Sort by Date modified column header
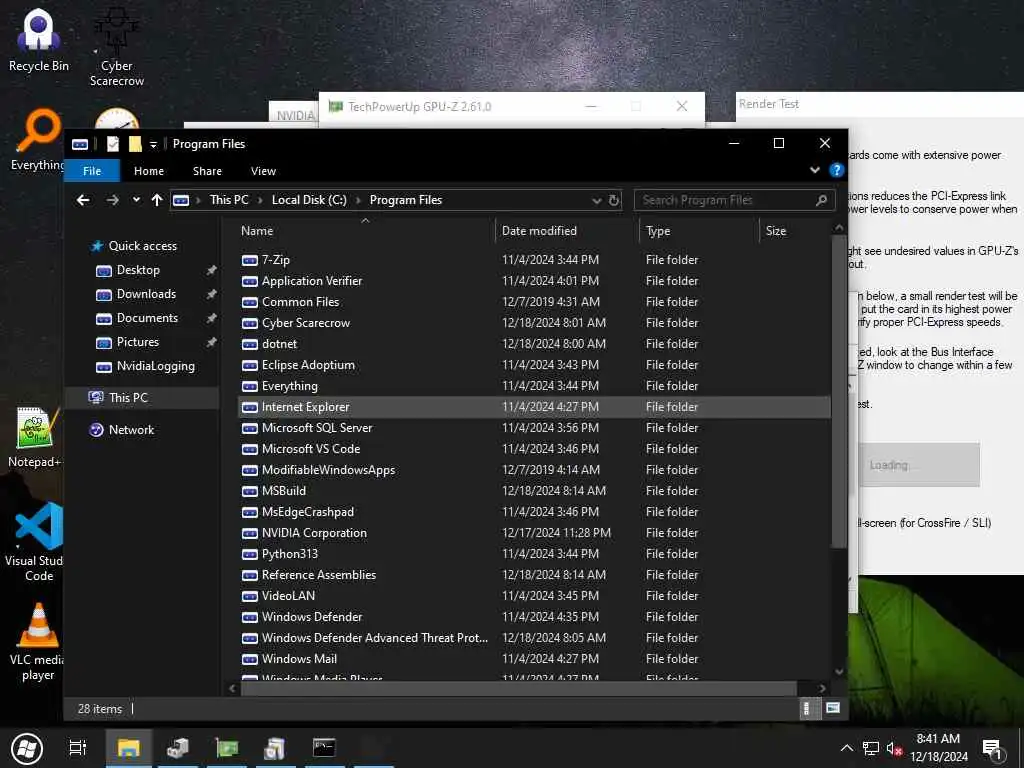The image size is (1024, 768). (567, 231)
